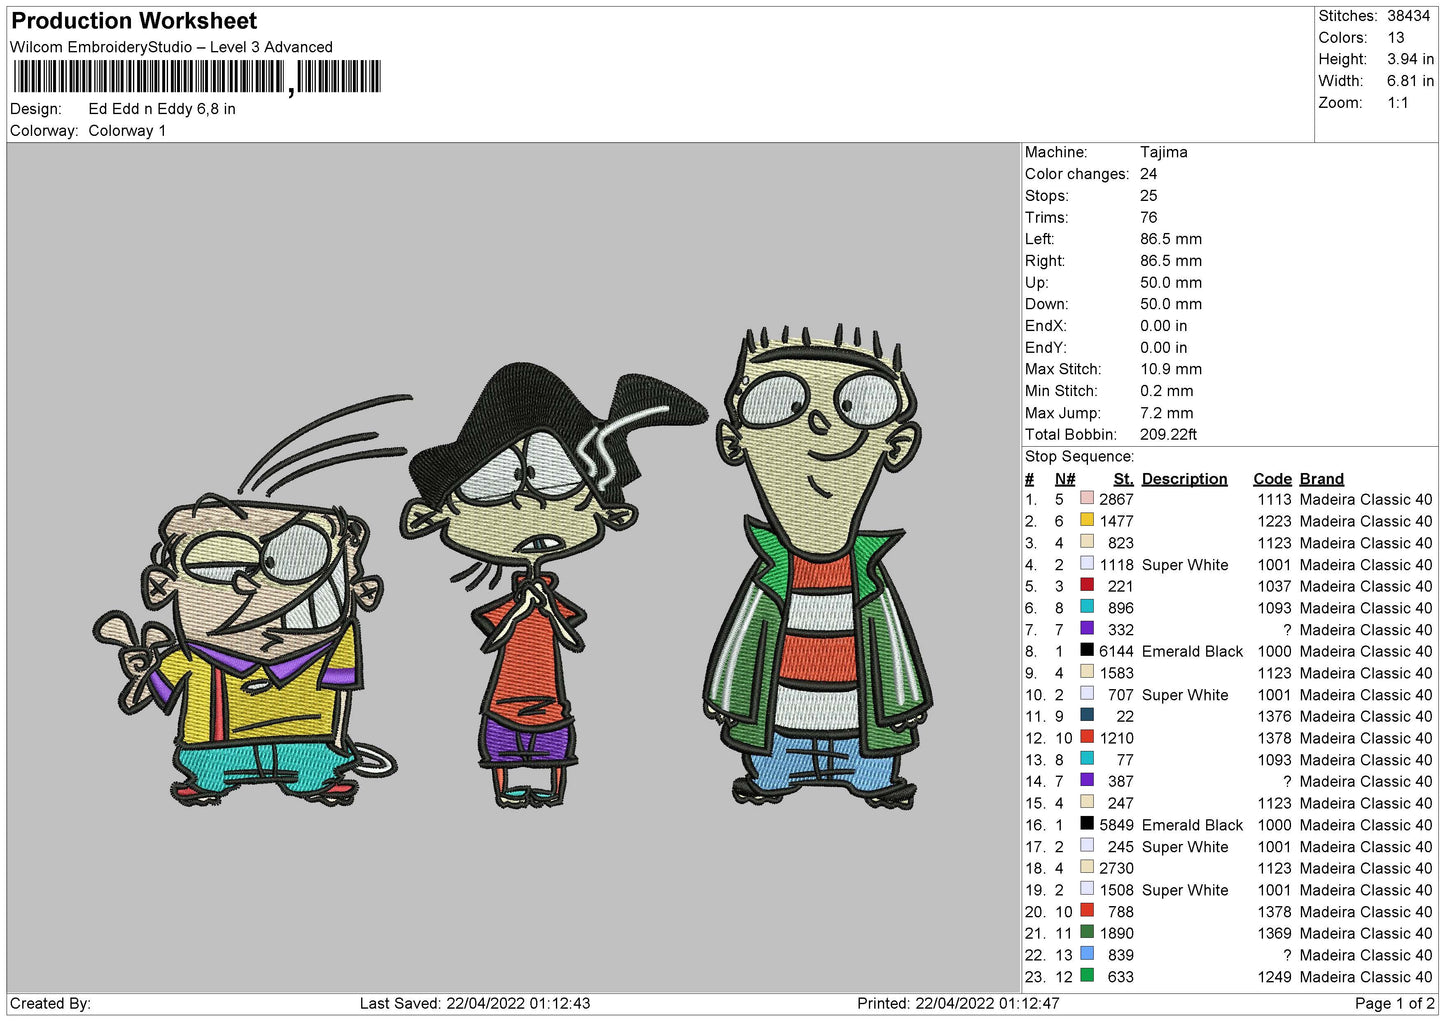This screenshot has height=1021, width=1445.
Task: Click the Brand column header
Action: [x=1321, y=479]
